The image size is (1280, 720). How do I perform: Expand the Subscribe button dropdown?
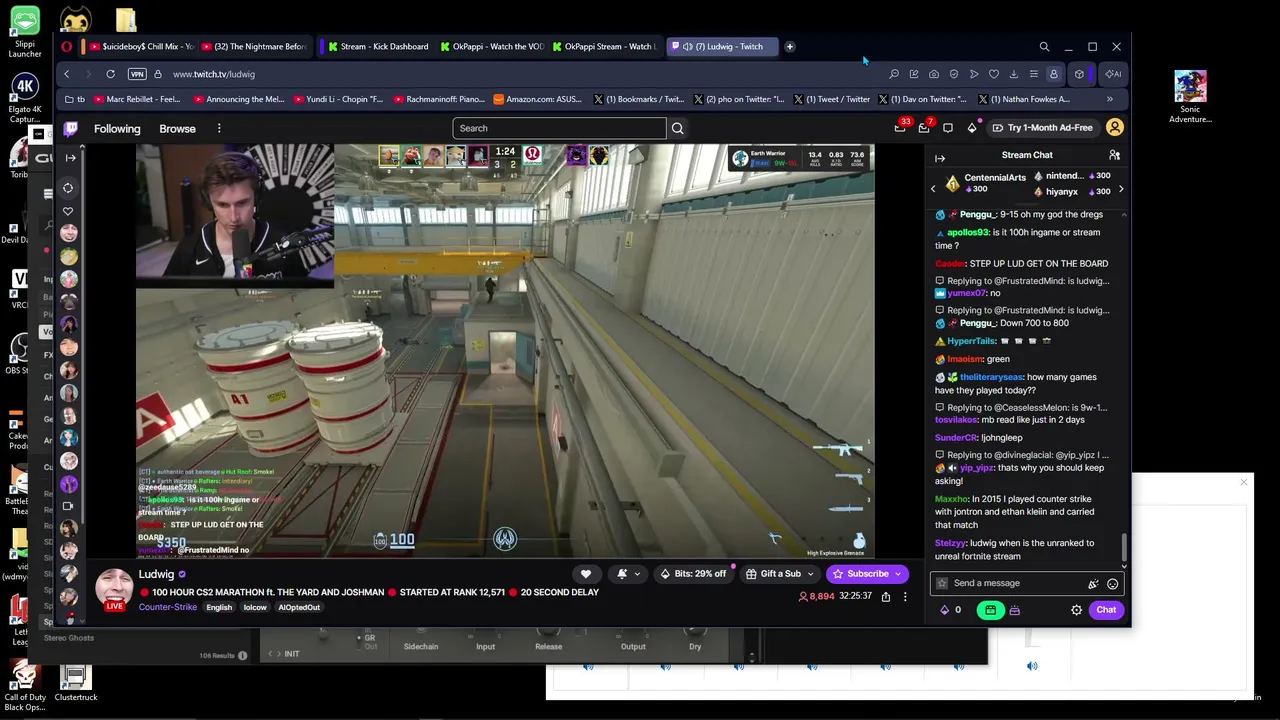click(900, 574)
